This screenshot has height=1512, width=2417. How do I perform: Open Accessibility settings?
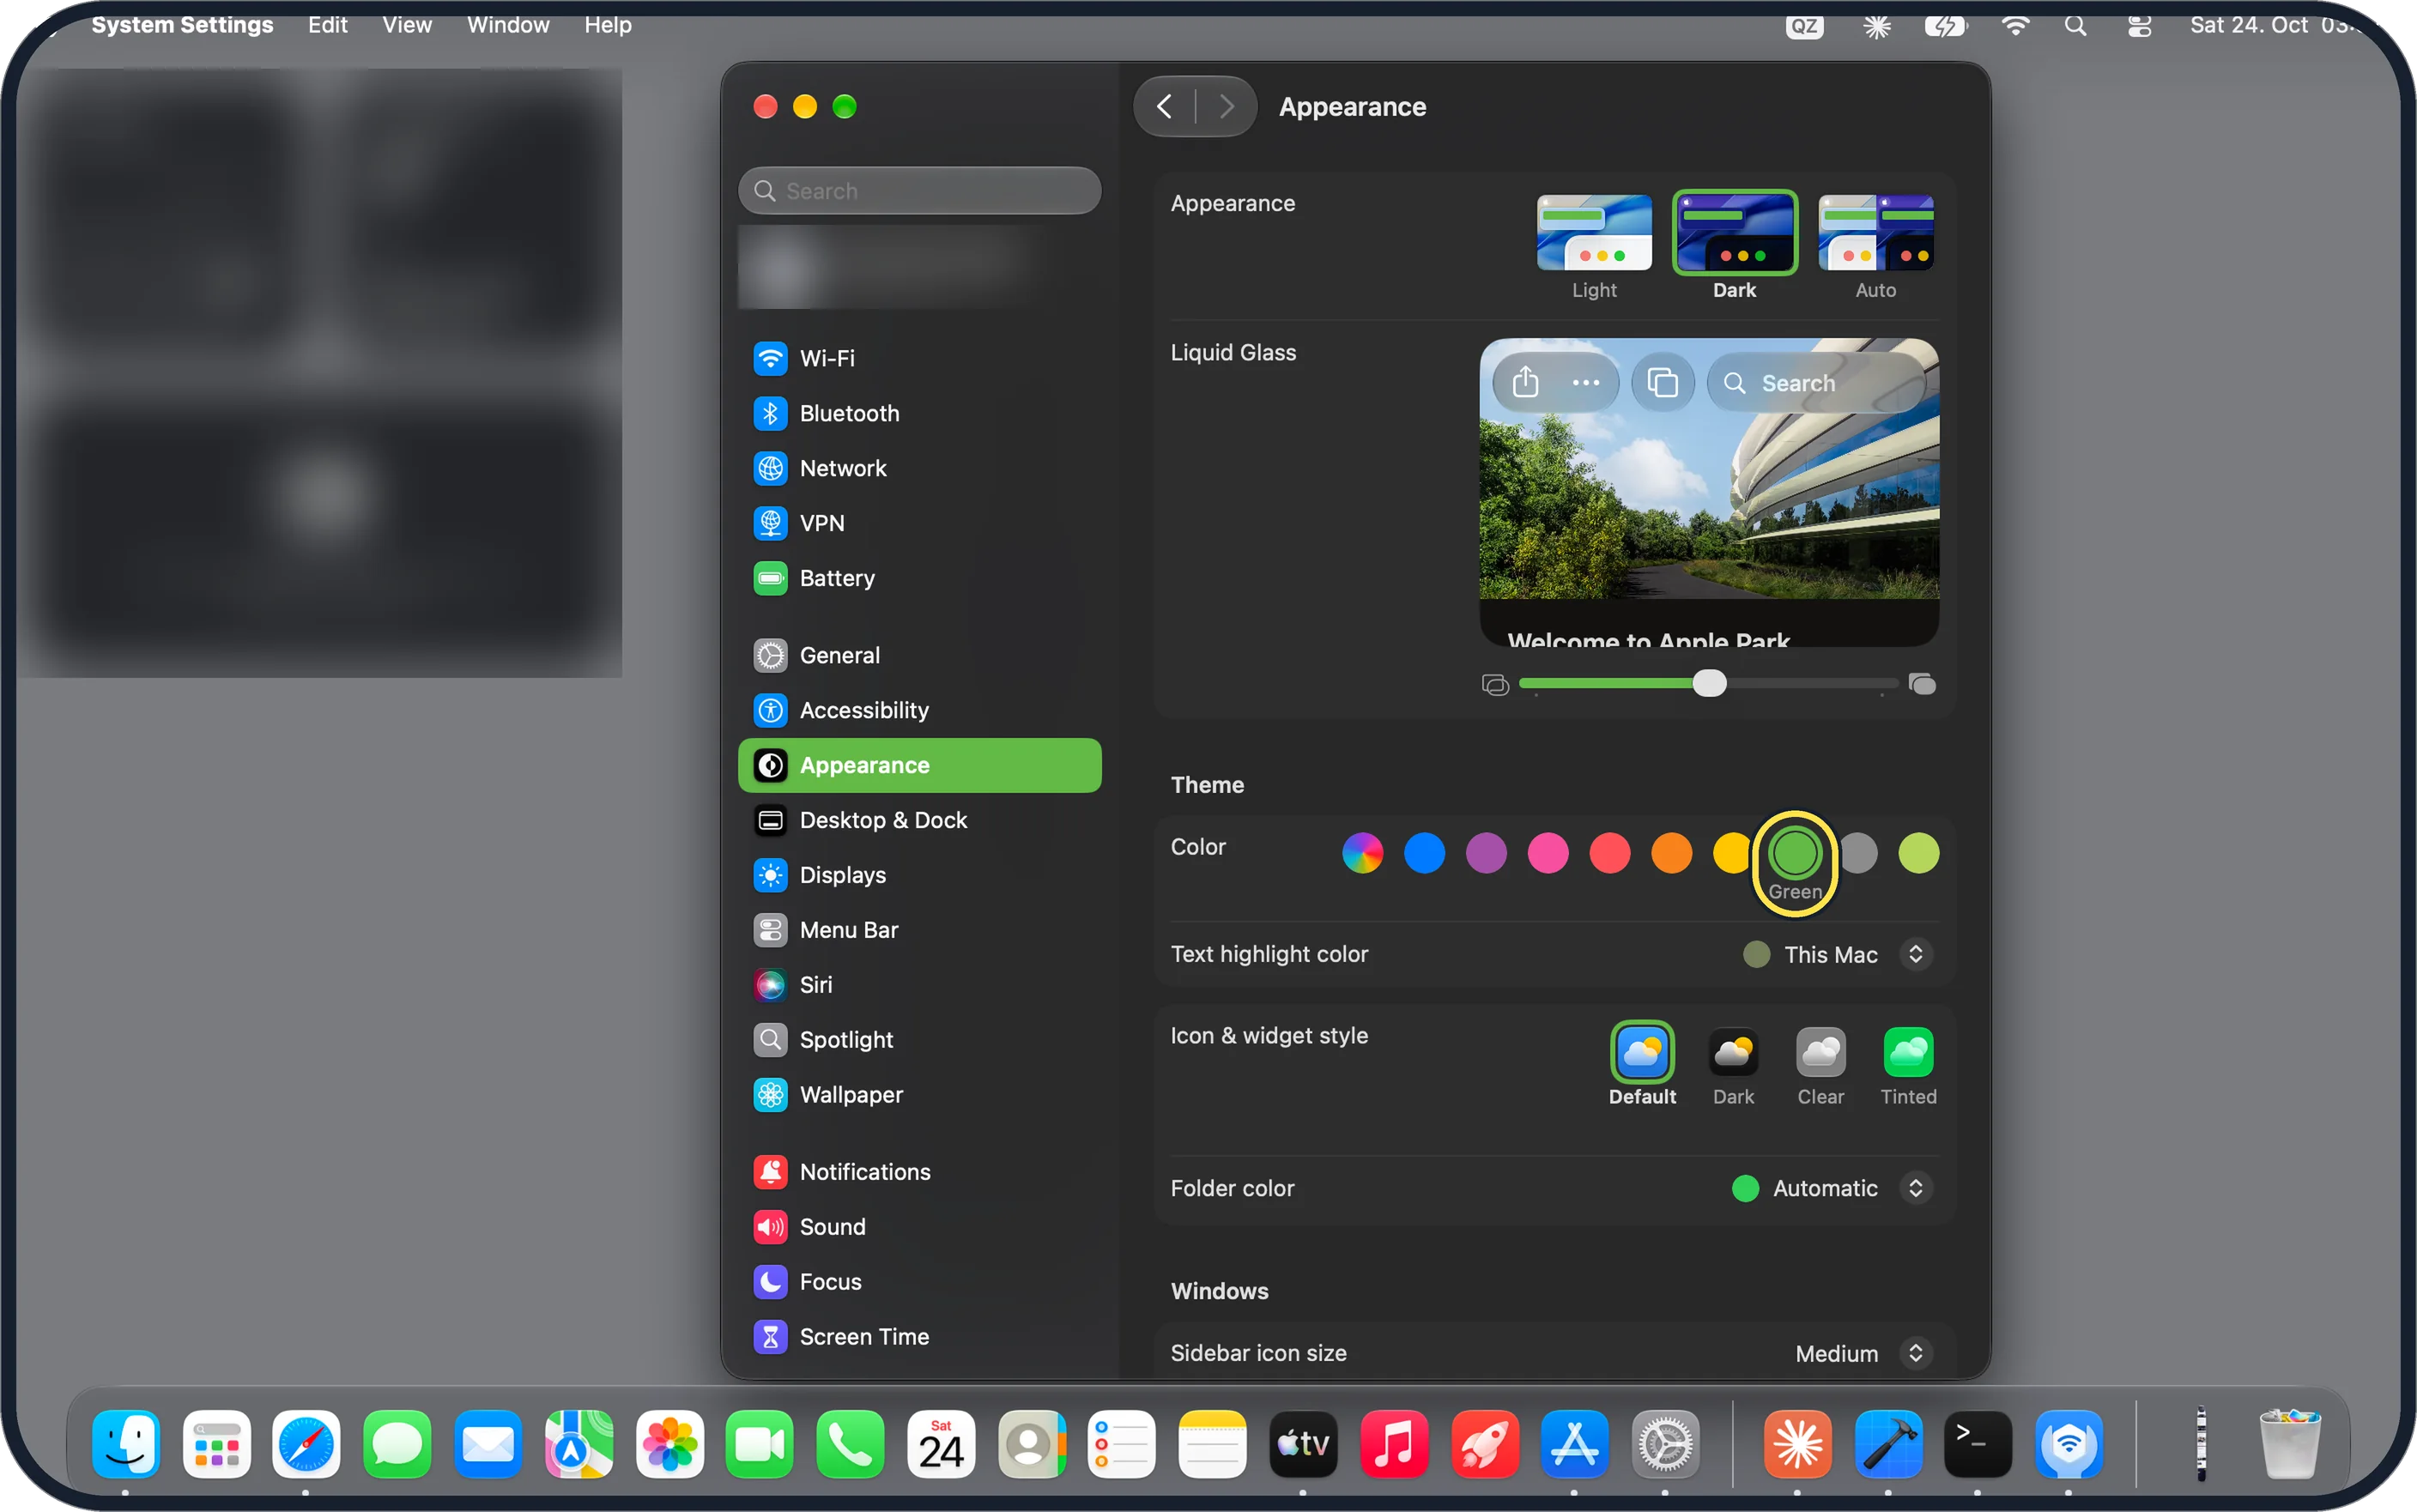(x=919, y=710)
